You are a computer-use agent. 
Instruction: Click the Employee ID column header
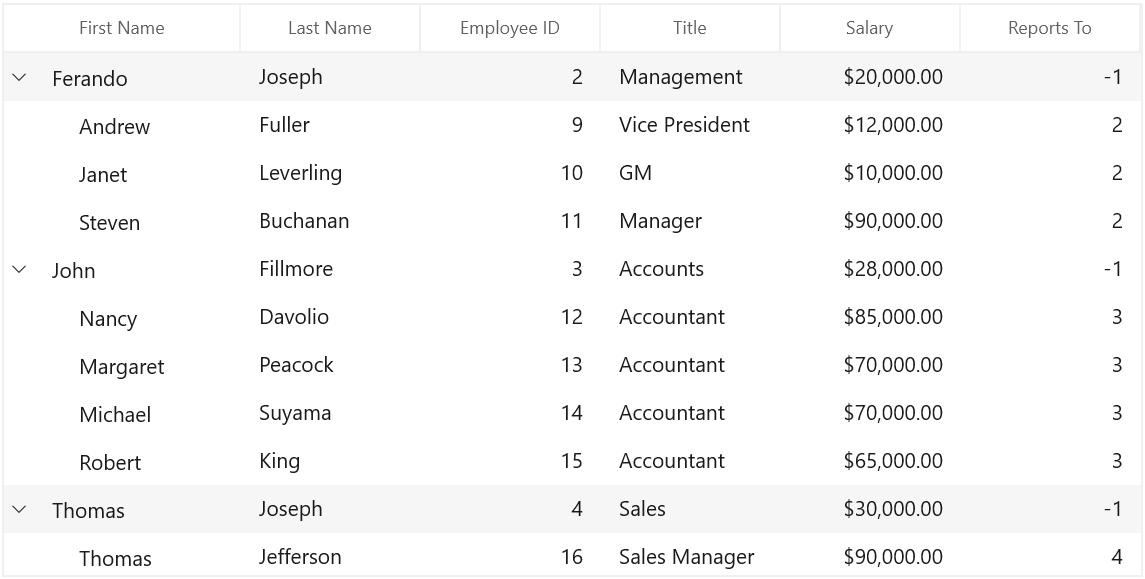(x=510, y=28)
